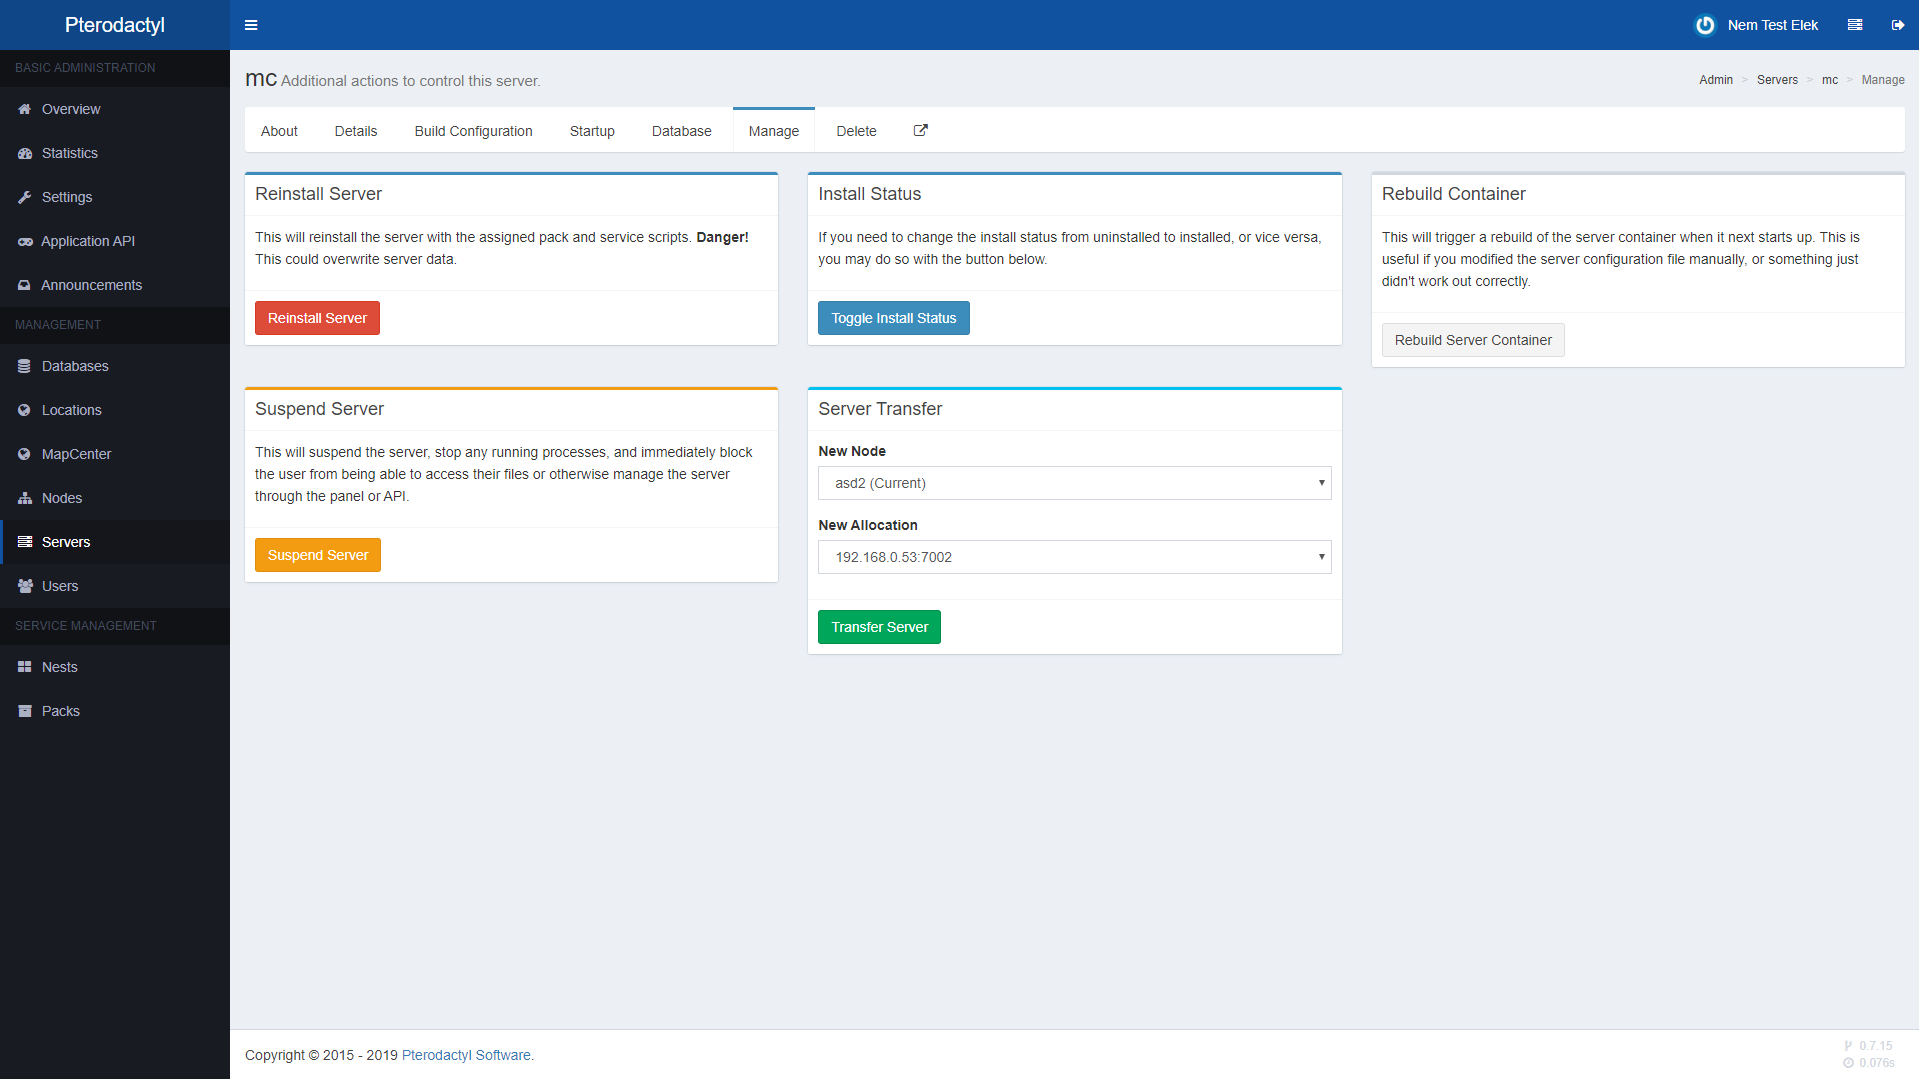Expand the New Node dropdown
1919x1079 pixels.
coord(1074,483)
